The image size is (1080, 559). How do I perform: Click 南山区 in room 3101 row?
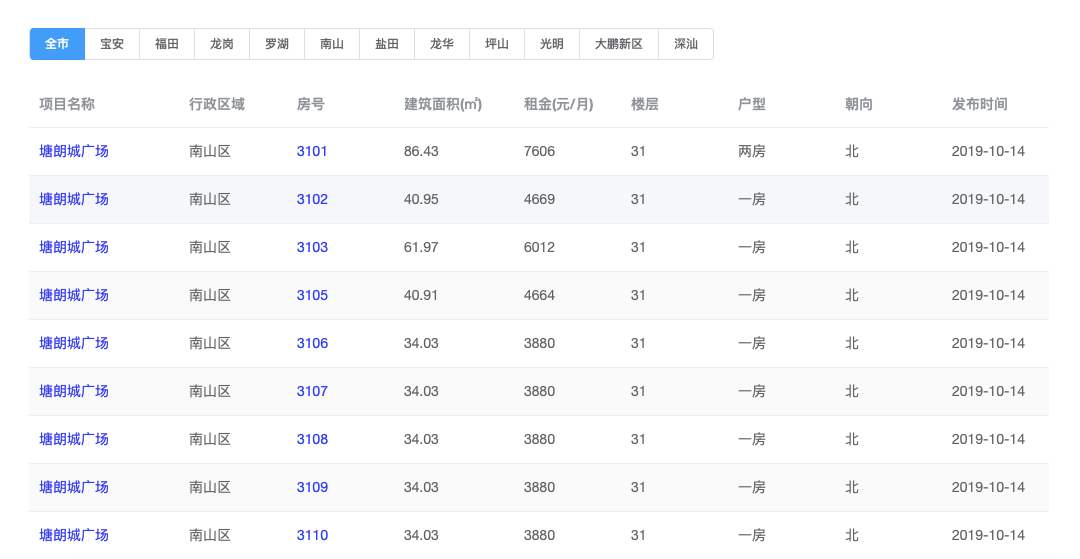210,151
